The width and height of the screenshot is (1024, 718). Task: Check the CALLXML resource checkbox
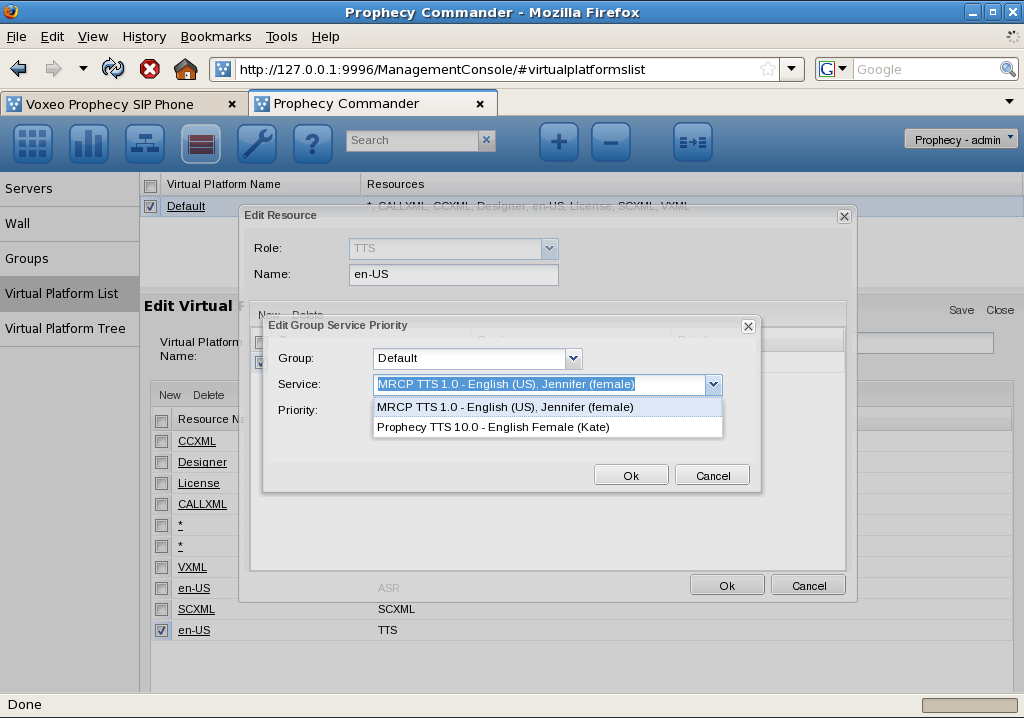coord(161,504)
